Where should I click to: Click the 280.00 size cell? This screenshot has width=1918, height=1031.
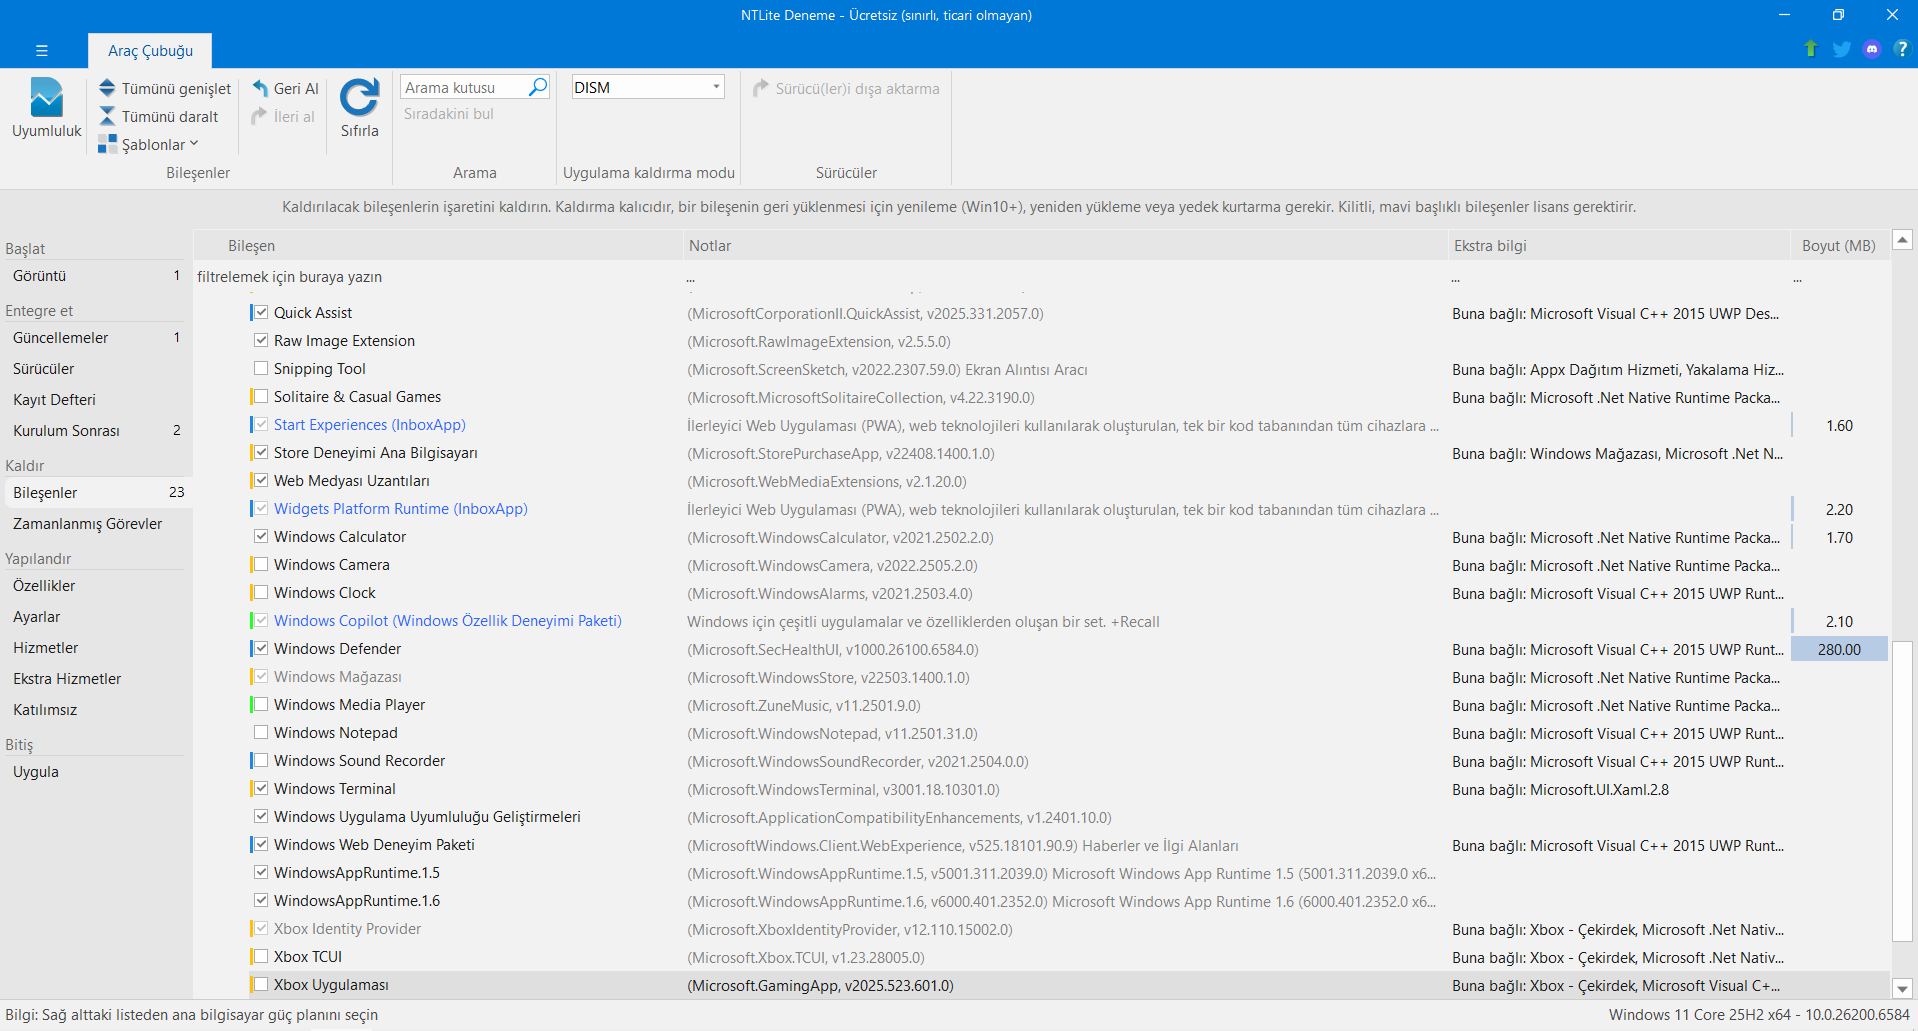coord(1839,649)
